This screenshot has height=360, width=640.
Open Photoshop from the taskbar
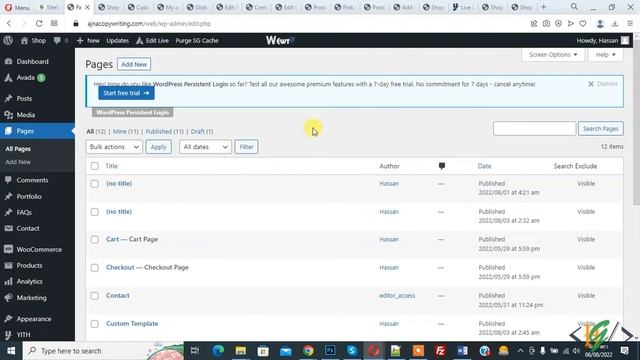pos(330,351)
